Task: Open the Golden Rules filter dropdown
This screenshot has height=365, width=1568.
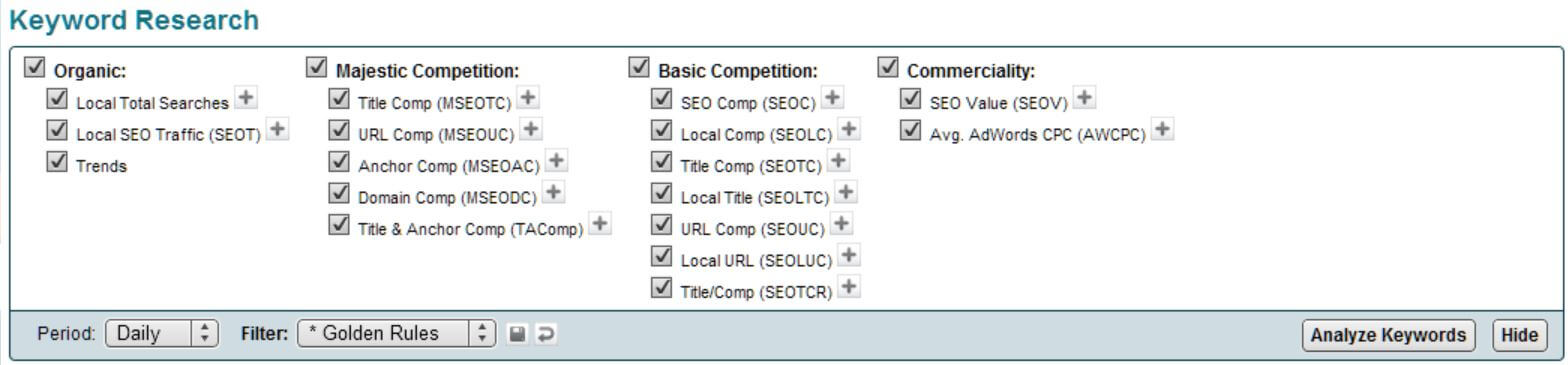Action: click(397, 334)
